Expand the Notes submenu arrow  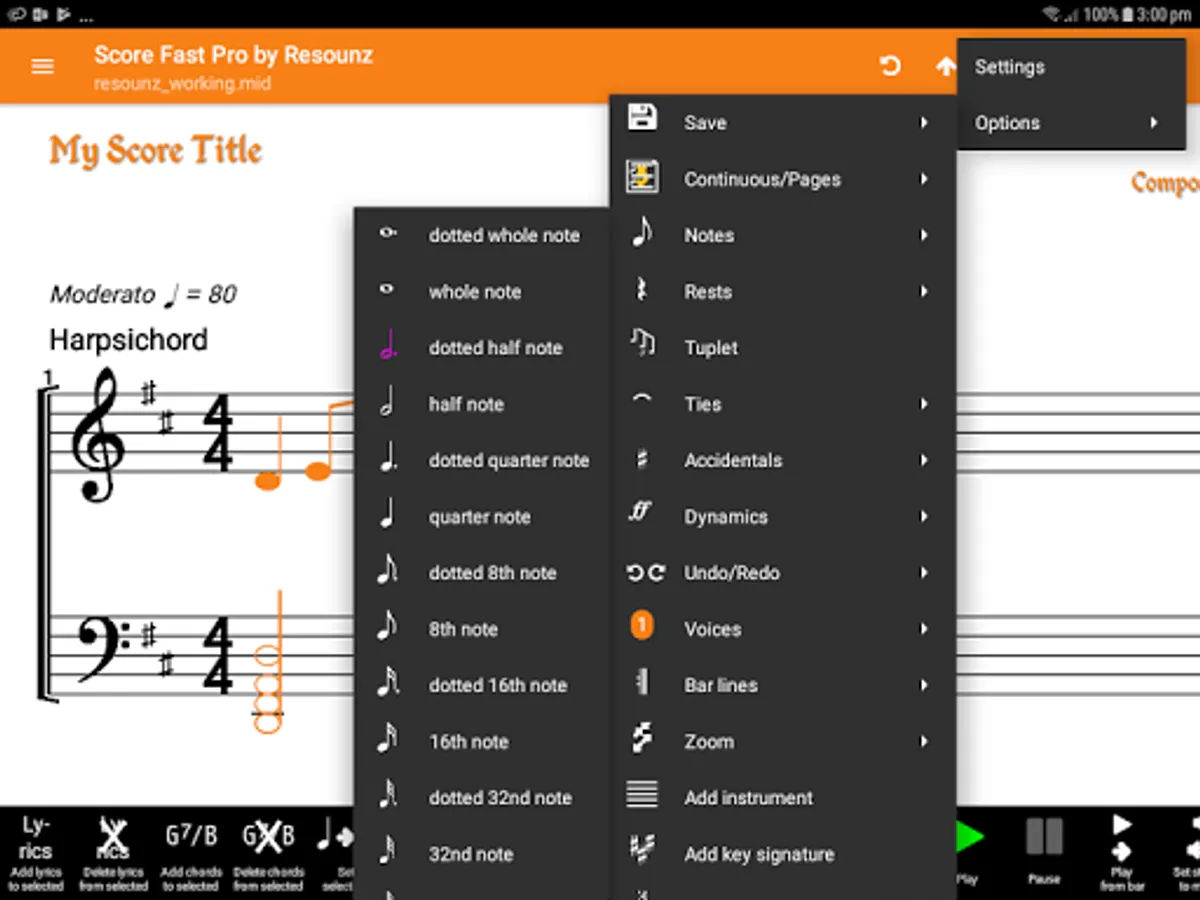click(x=924, y=235)
